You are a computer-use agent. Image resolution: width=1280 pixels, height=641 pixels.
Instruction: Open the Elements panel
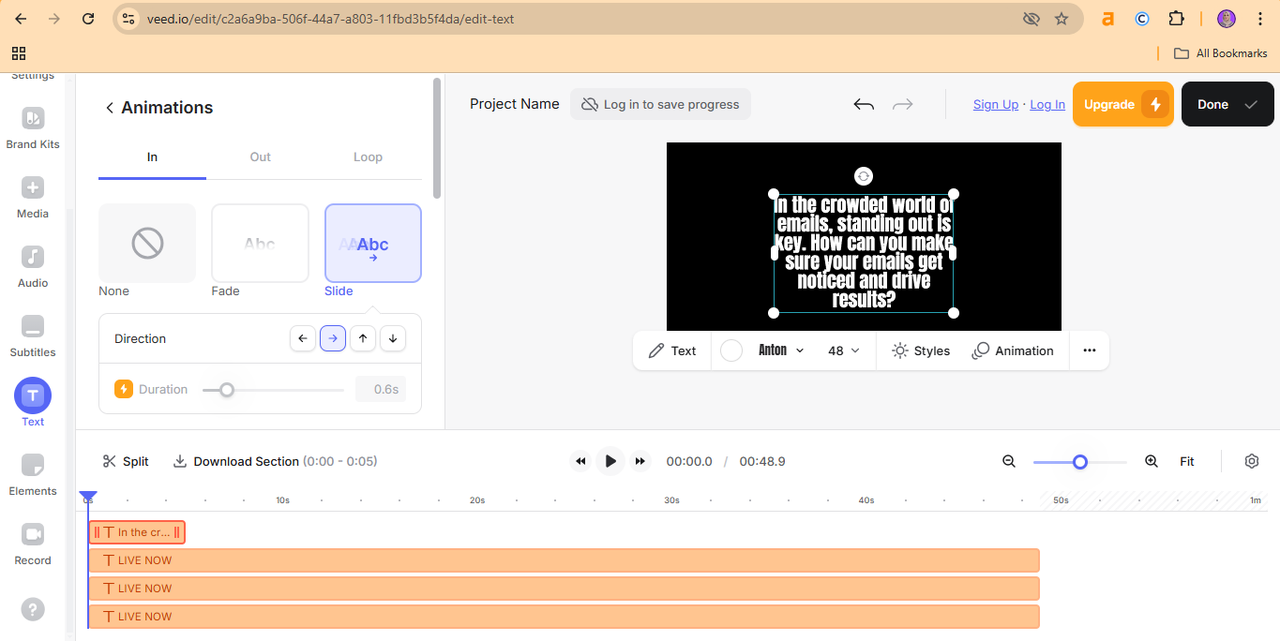point(33,474)
